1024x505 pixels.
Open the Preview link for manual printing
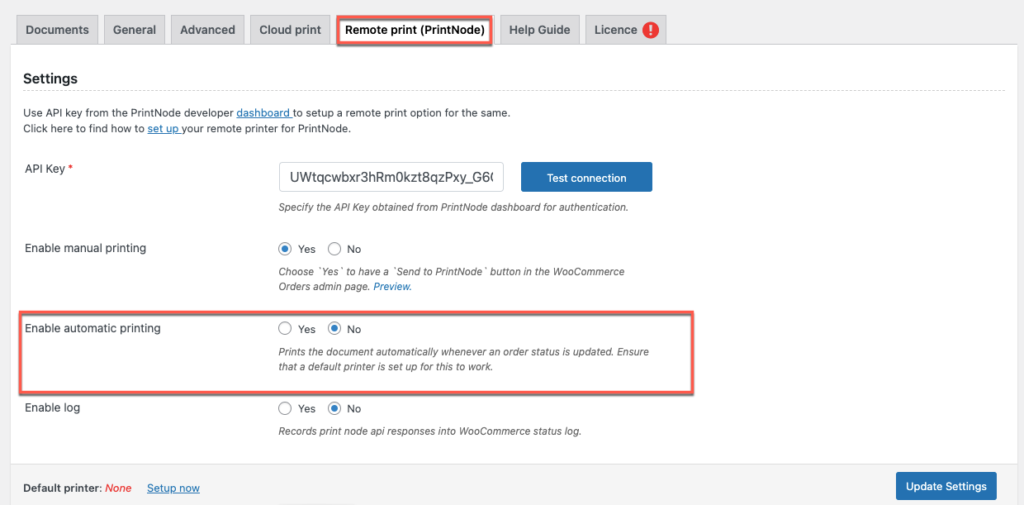[x=392, y=287]
